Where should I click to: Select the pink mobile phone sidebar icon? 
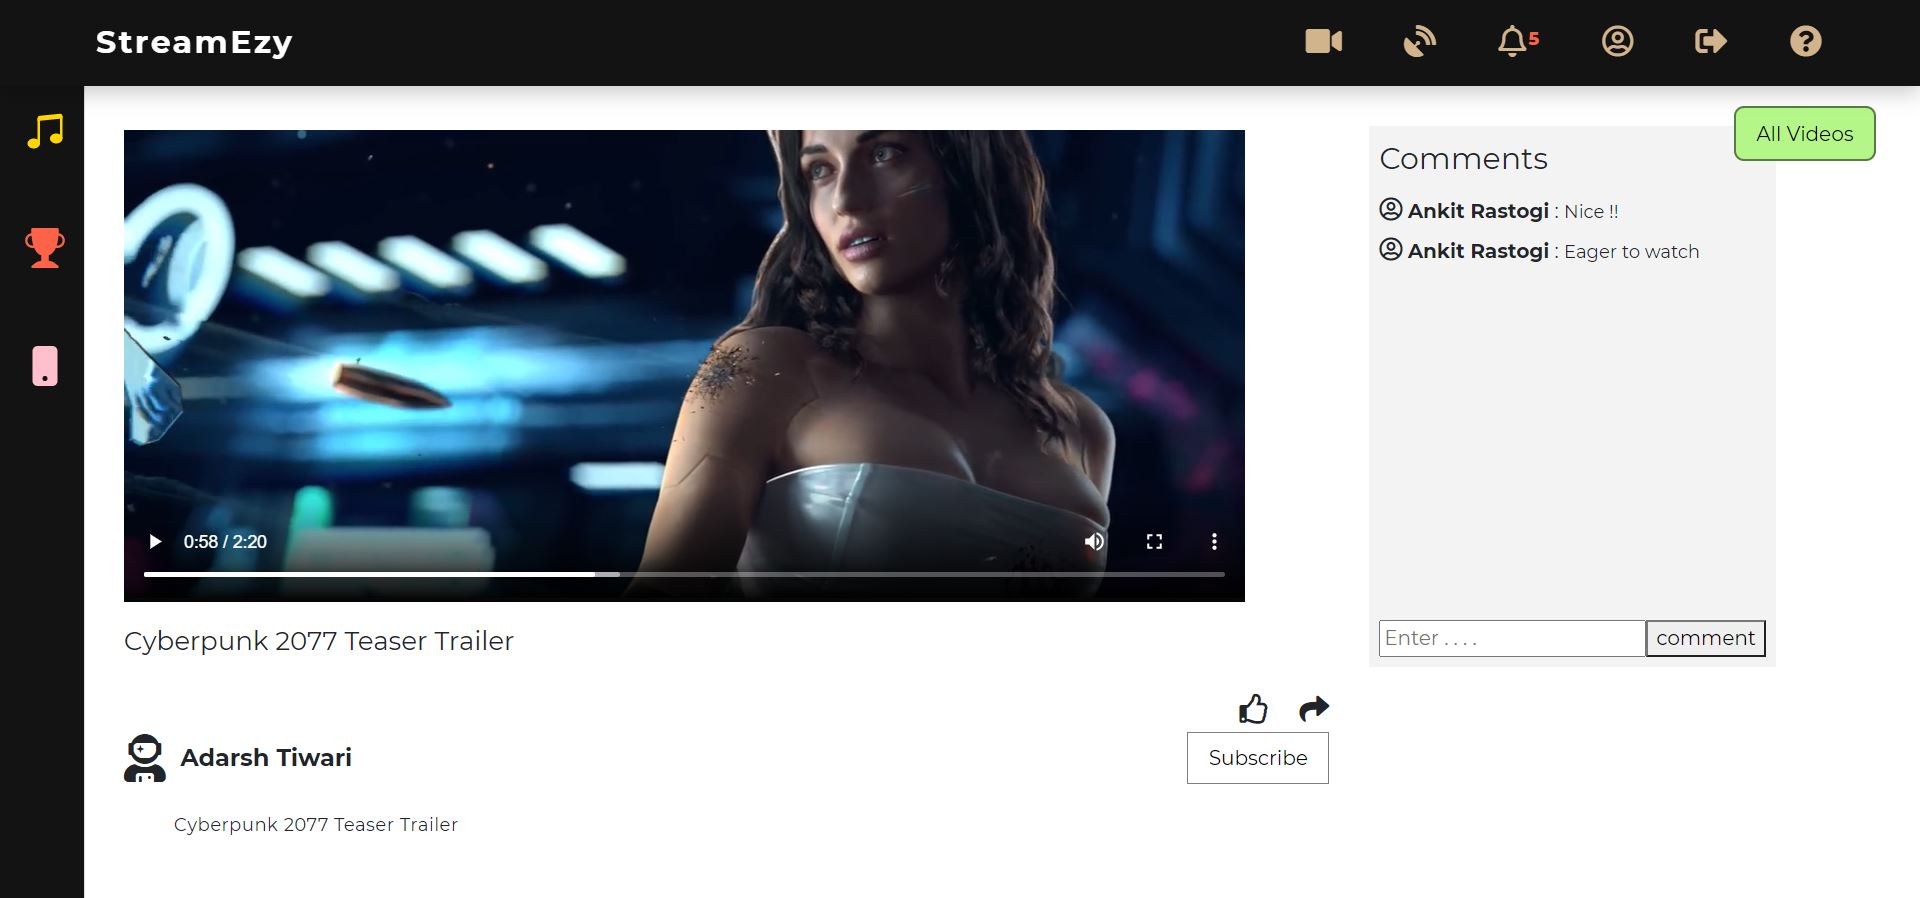click(45, 366)
